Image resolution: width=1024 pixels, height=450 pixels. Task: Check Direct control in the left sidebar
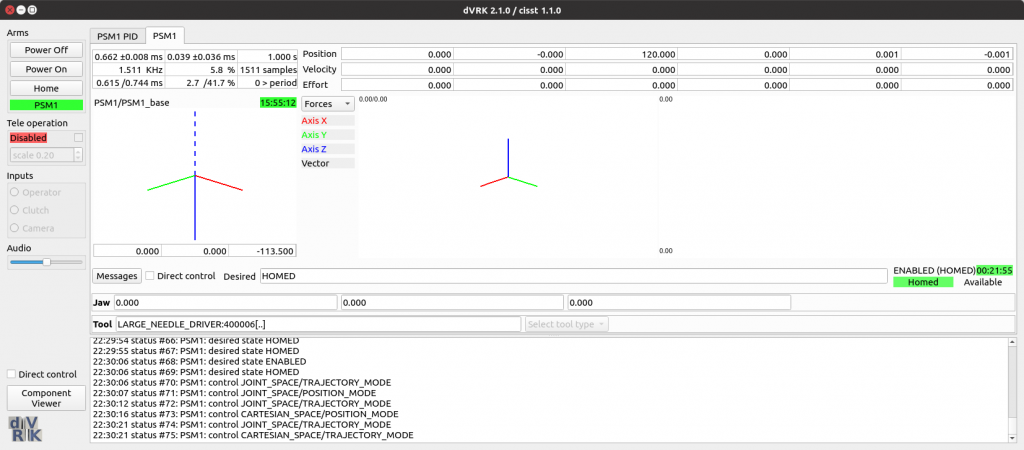click(x=11, y=374)
